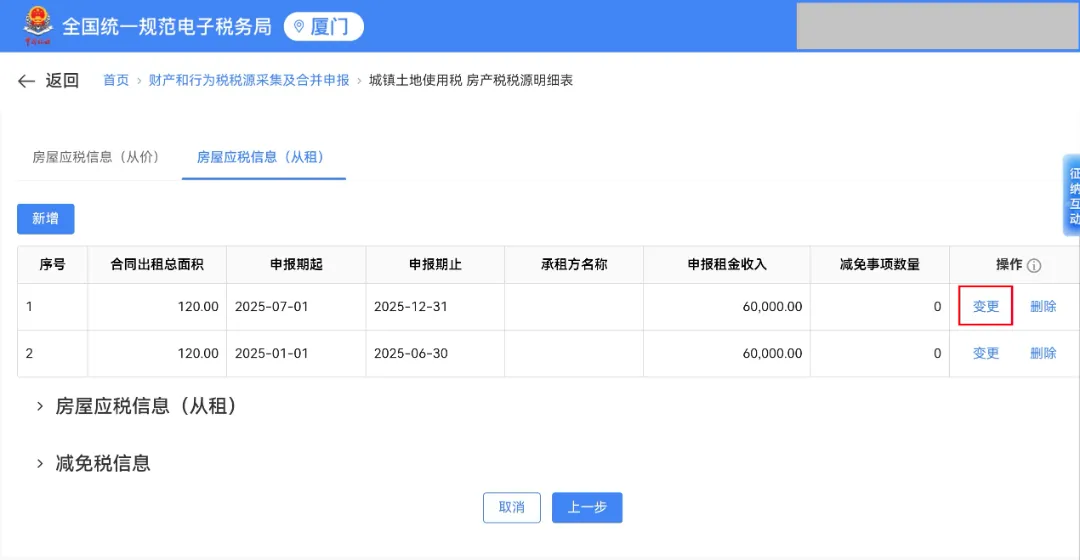This screenshot has width=1080, height=560.
Task: Click 删除 for row 1
Action: pos(1043,307)
